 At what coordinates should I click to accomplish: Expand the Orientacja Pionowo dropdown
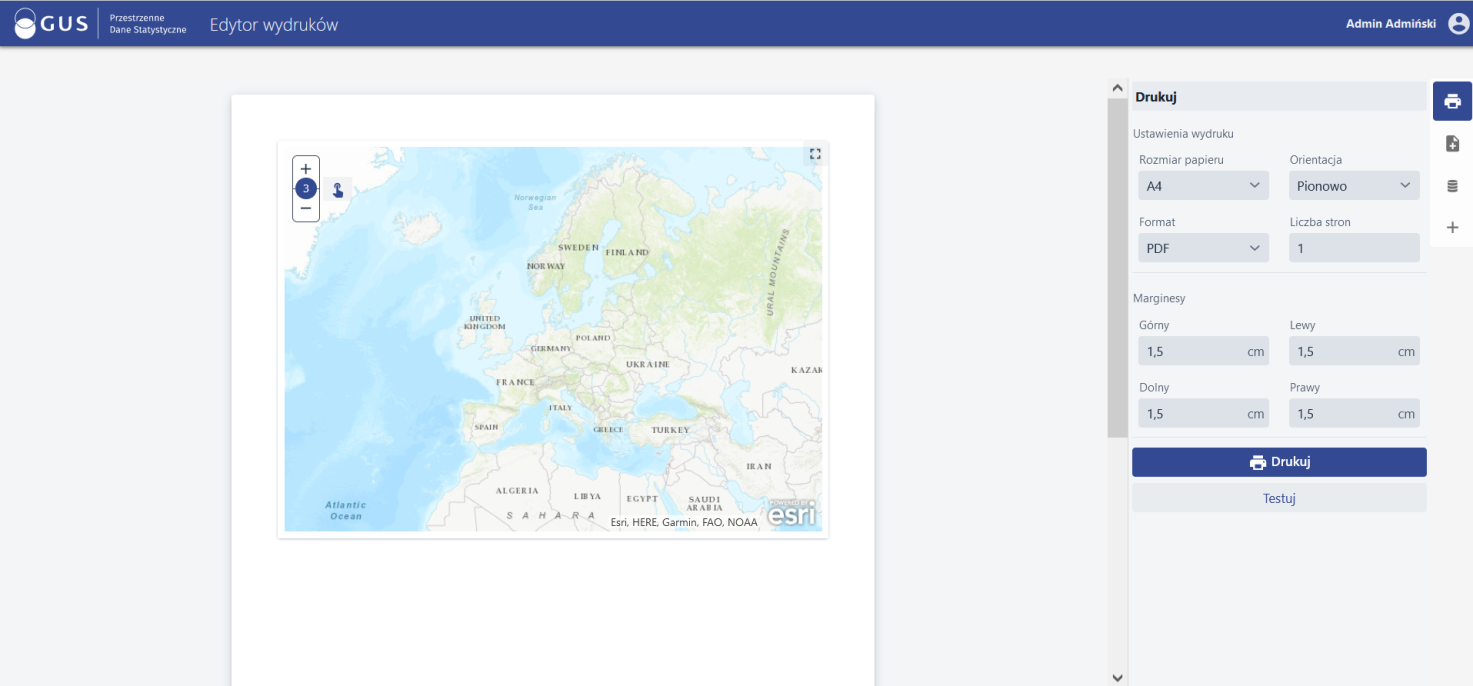coord(1354,186)
